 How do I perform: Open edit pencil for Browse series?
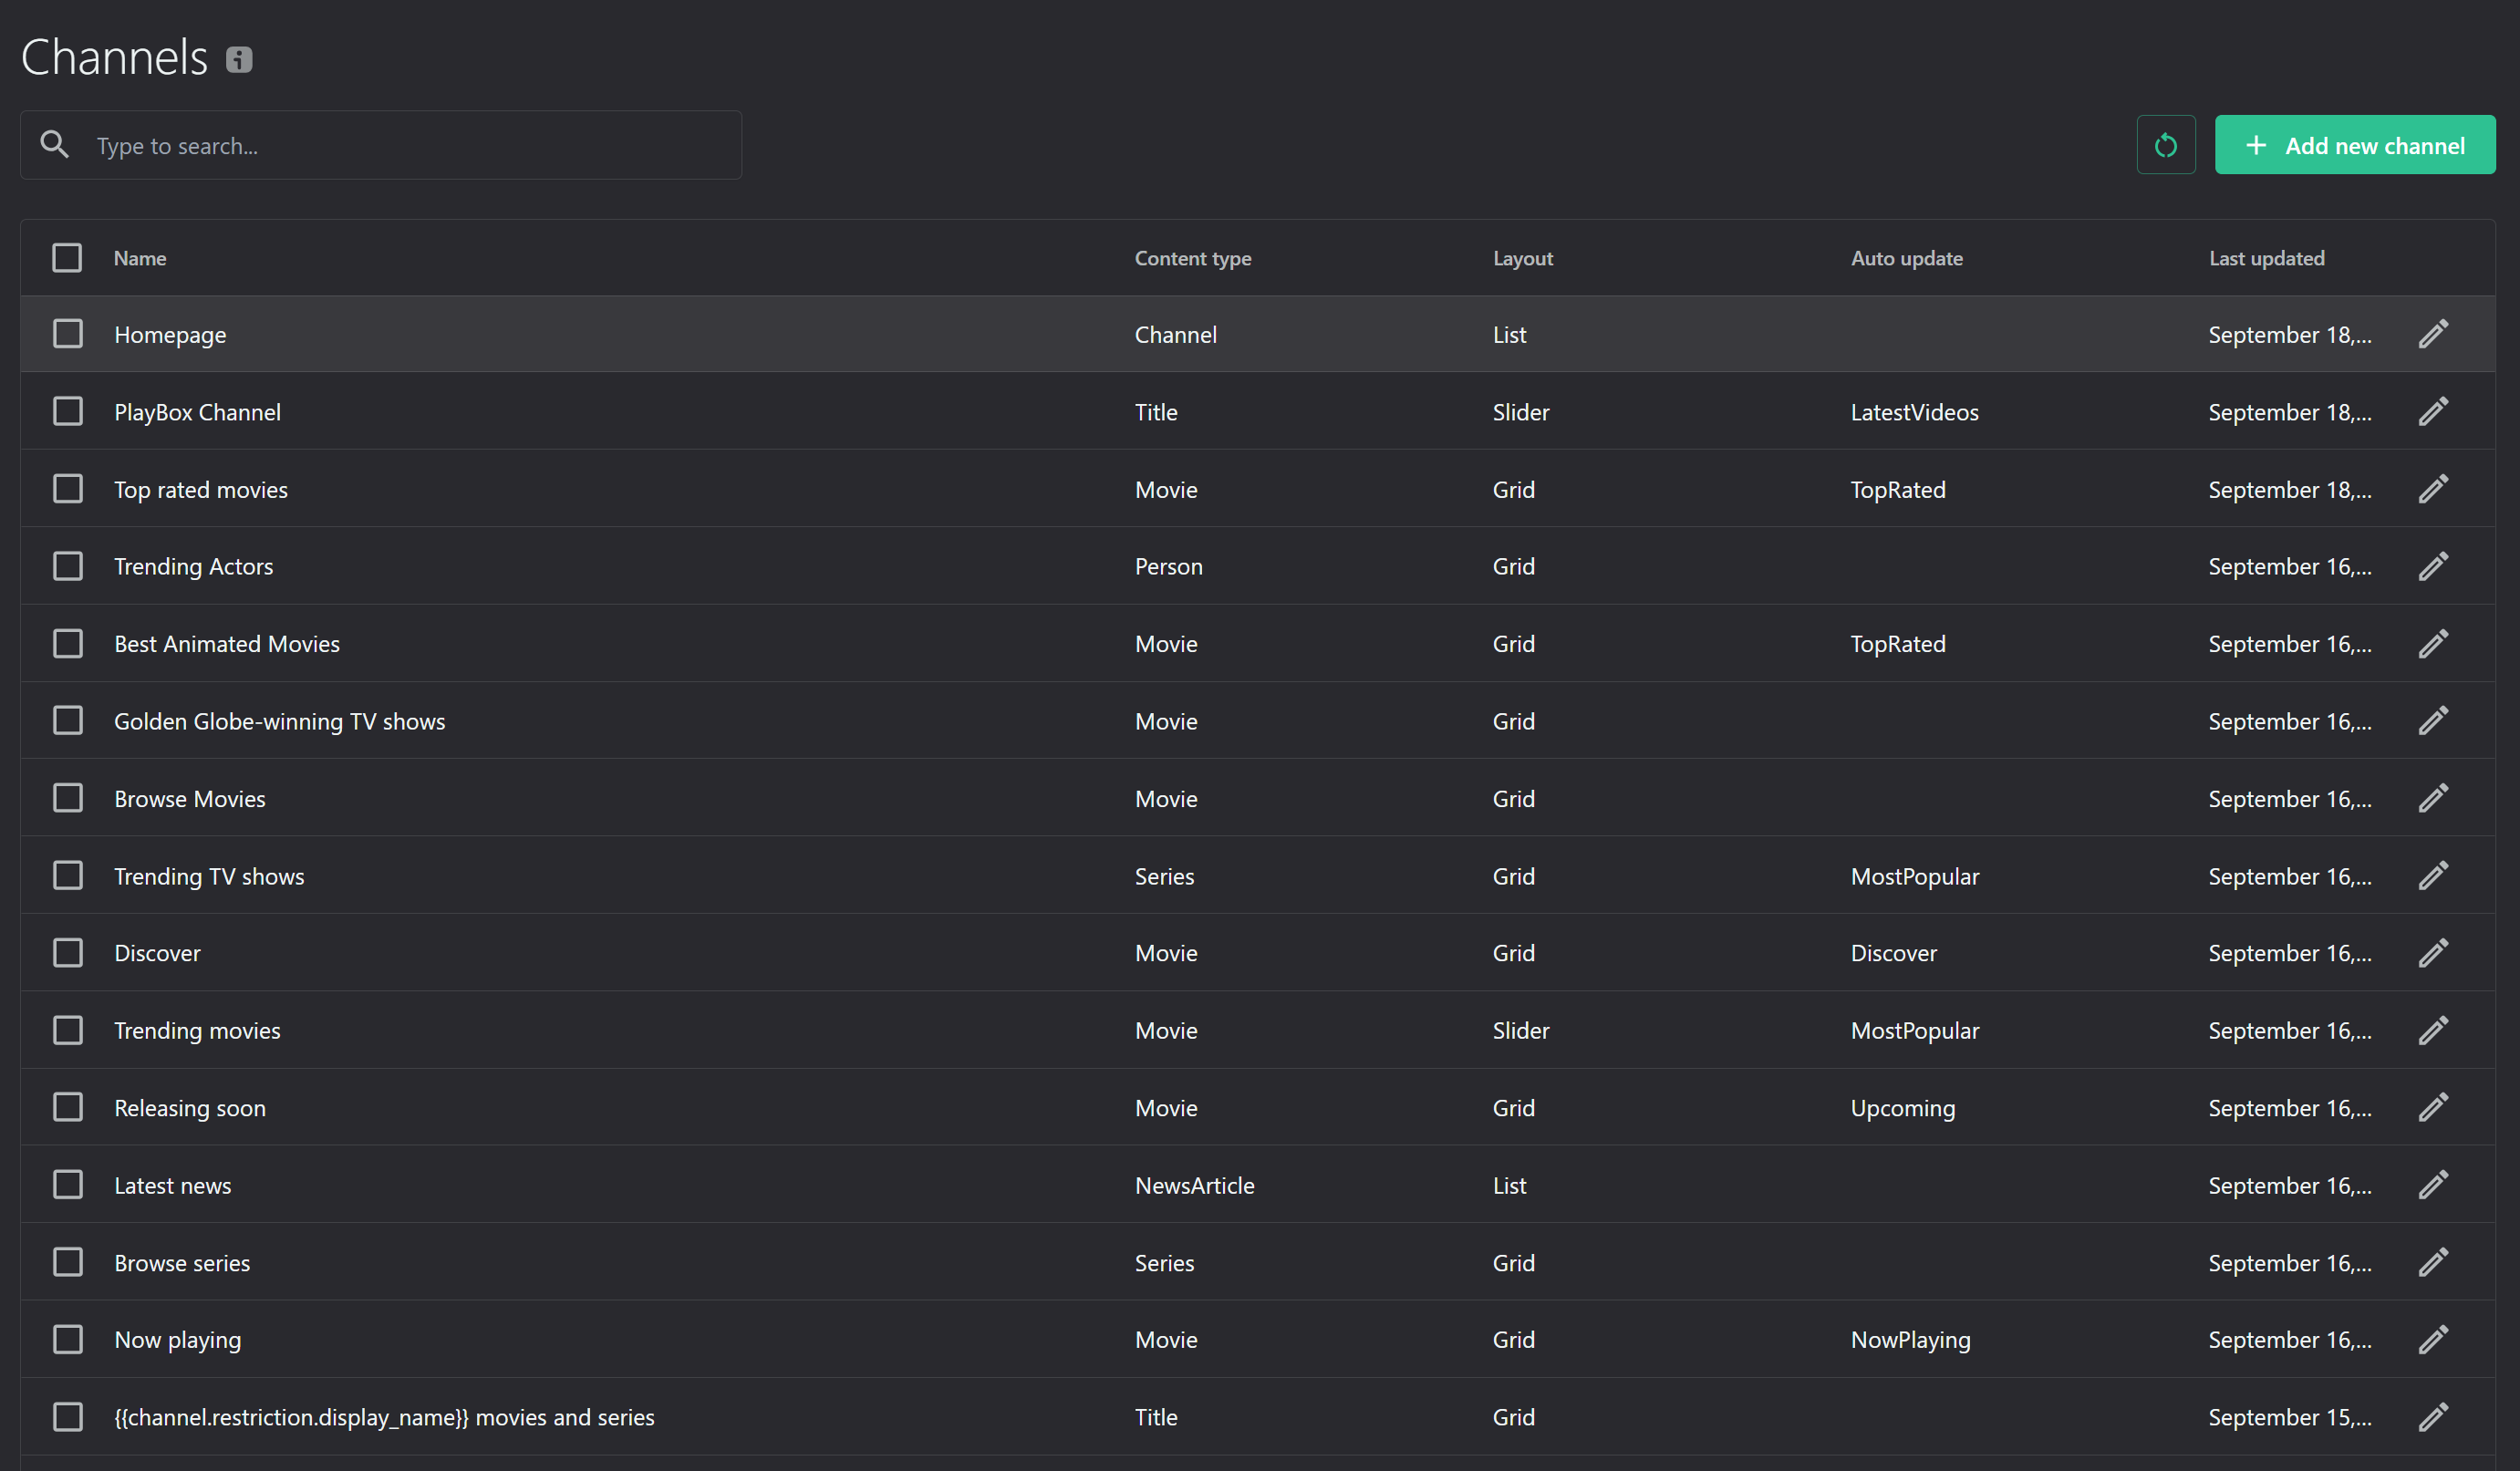pos(2433,1262)
